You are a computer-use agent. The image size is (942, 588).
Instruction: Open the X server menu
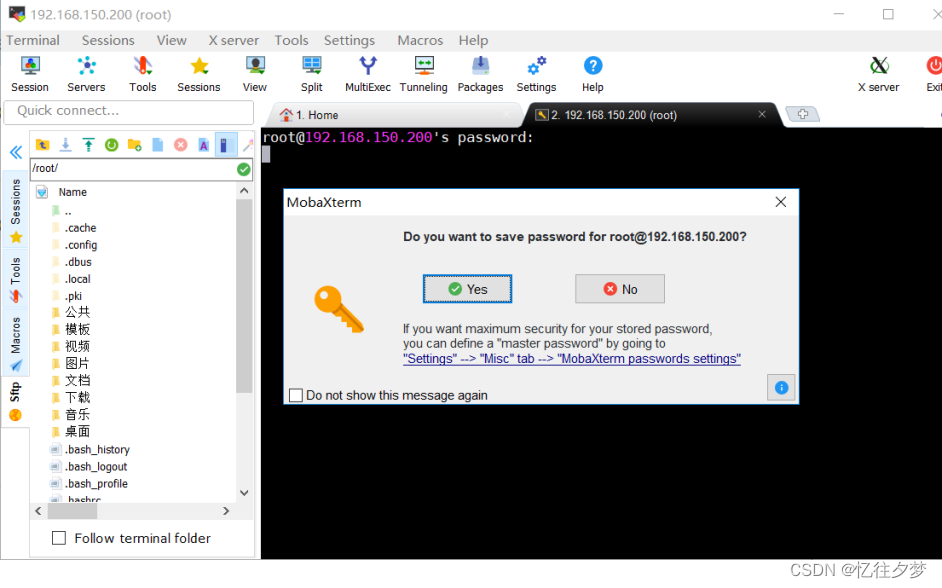pyautogui.click(x=234, y=40)
